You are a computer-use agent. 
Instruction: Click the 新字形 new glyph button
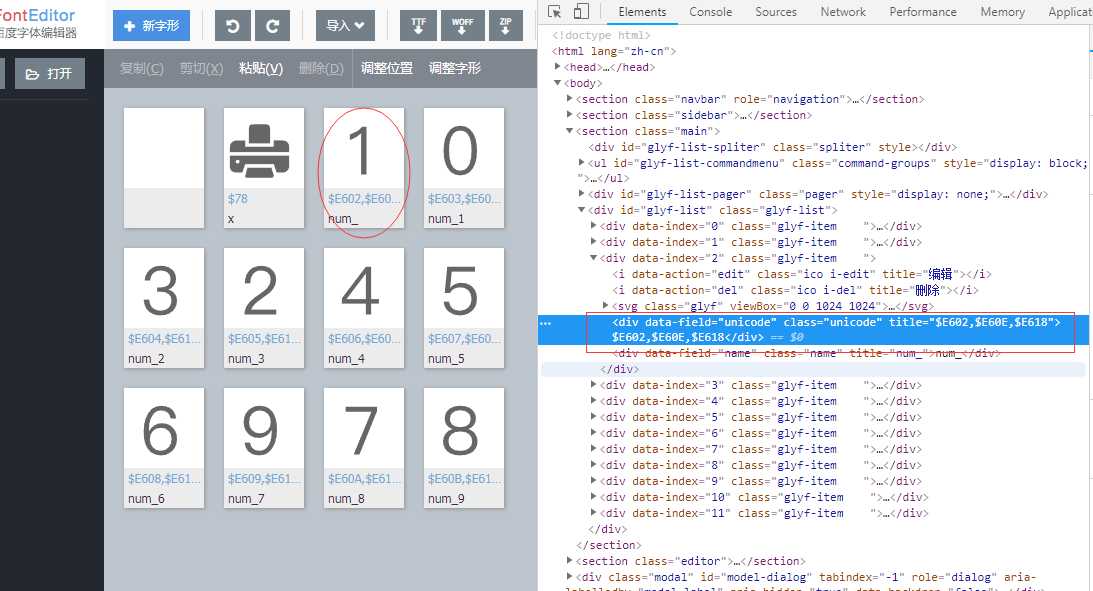[x=151, y=26]
